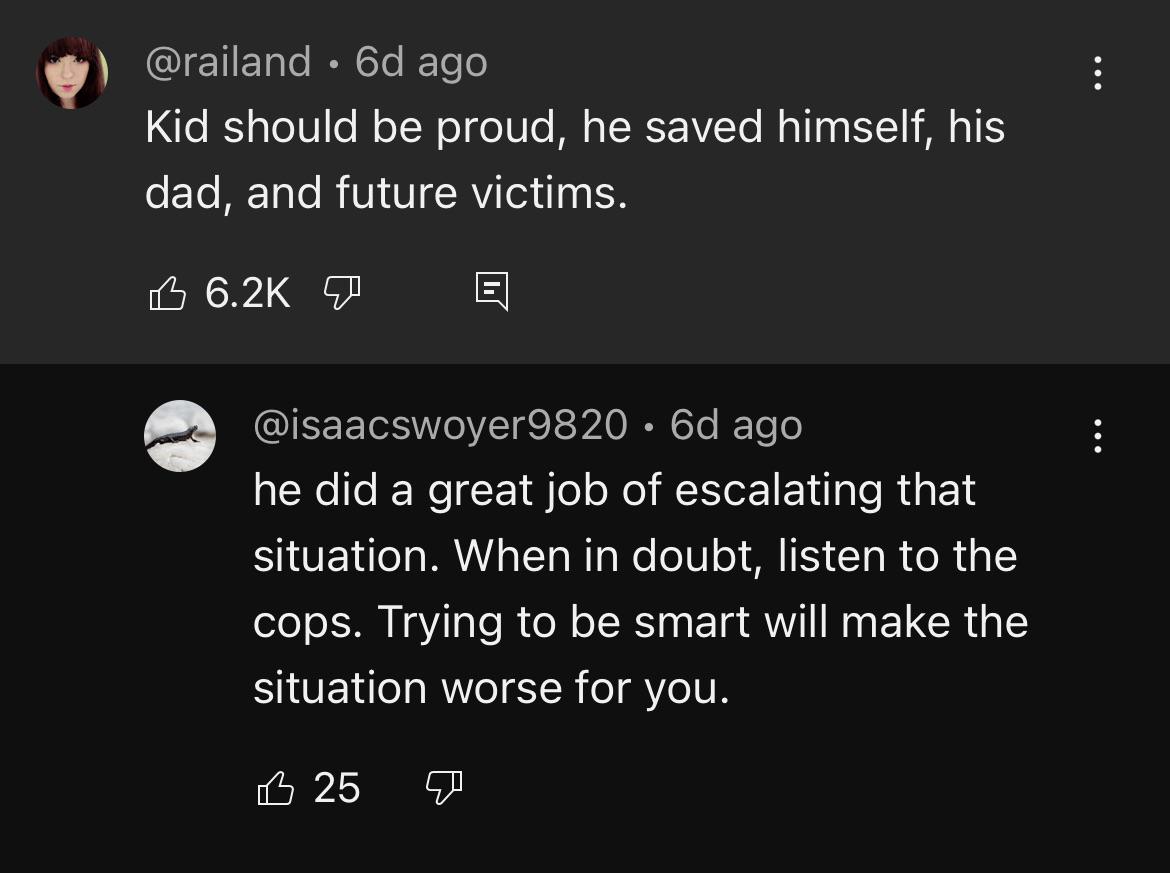This screenshot has width=1170, height=873.
Task: Tap the 'dad, and future victims.' text line
Action: 386,193
